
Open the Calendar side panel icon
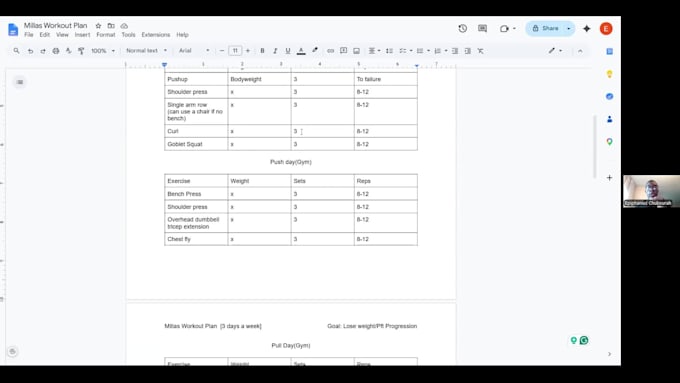click(x=609, y=51)
